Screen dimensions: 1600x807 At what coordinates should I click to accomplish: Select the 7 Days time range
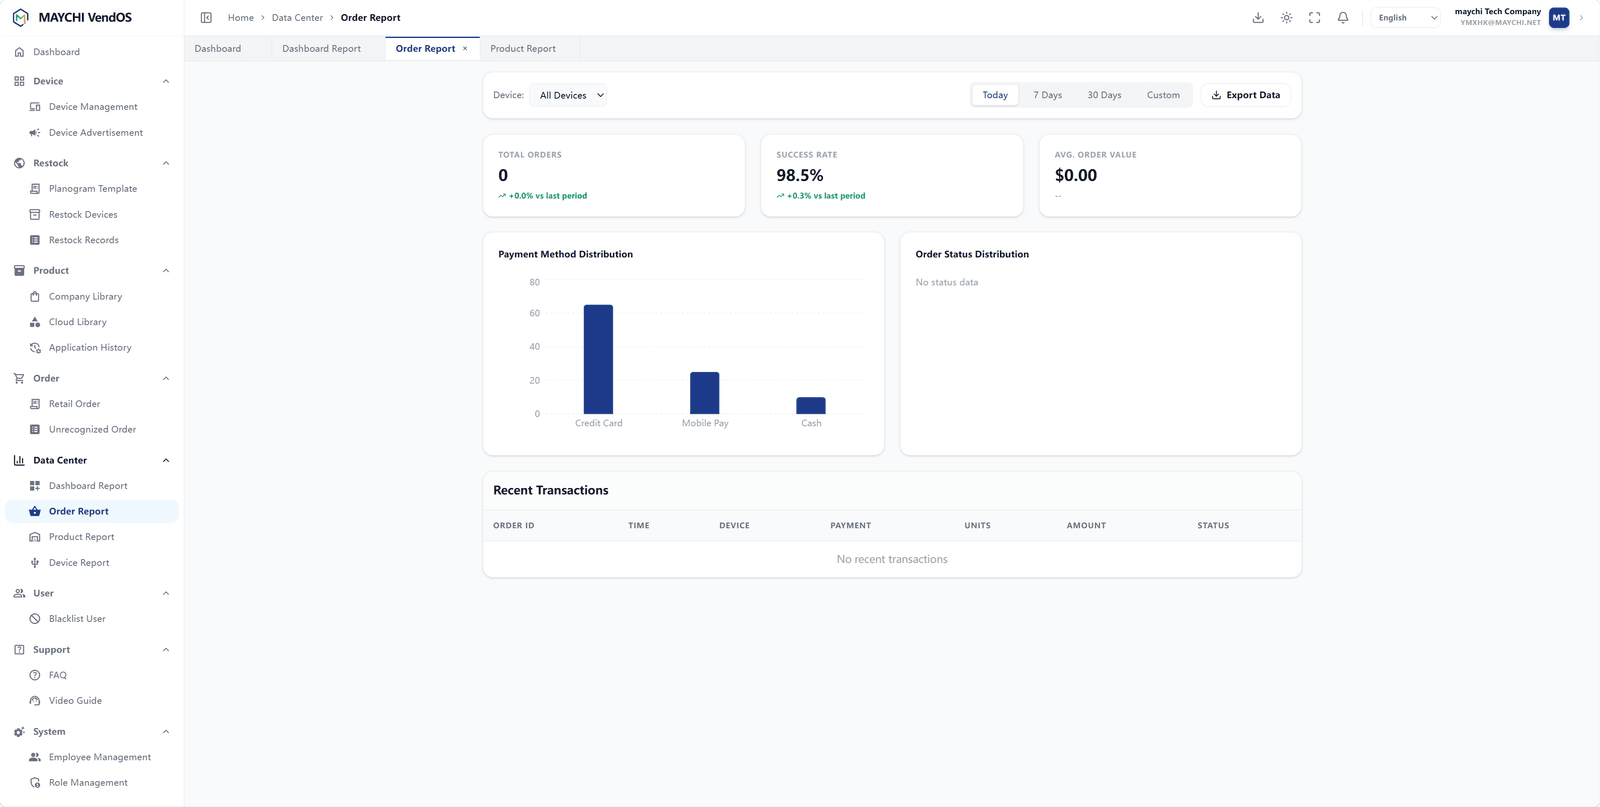(1047, 95)
